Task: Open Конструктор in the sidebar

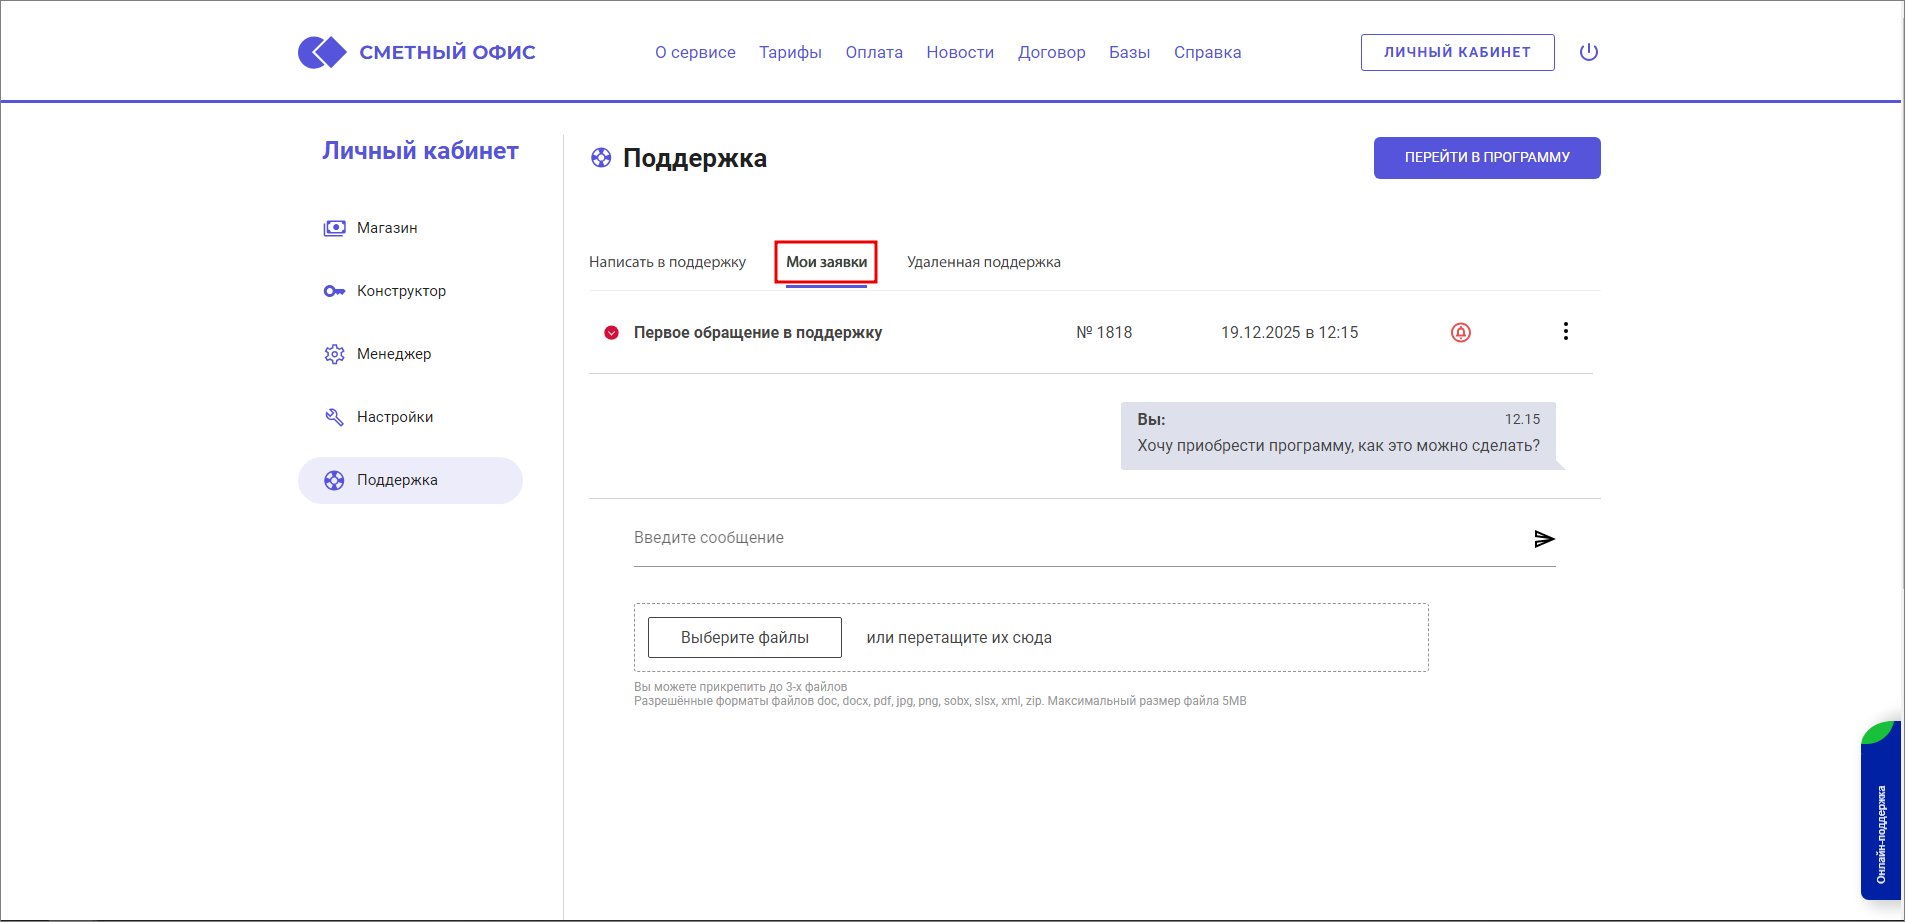Action: 400,291
